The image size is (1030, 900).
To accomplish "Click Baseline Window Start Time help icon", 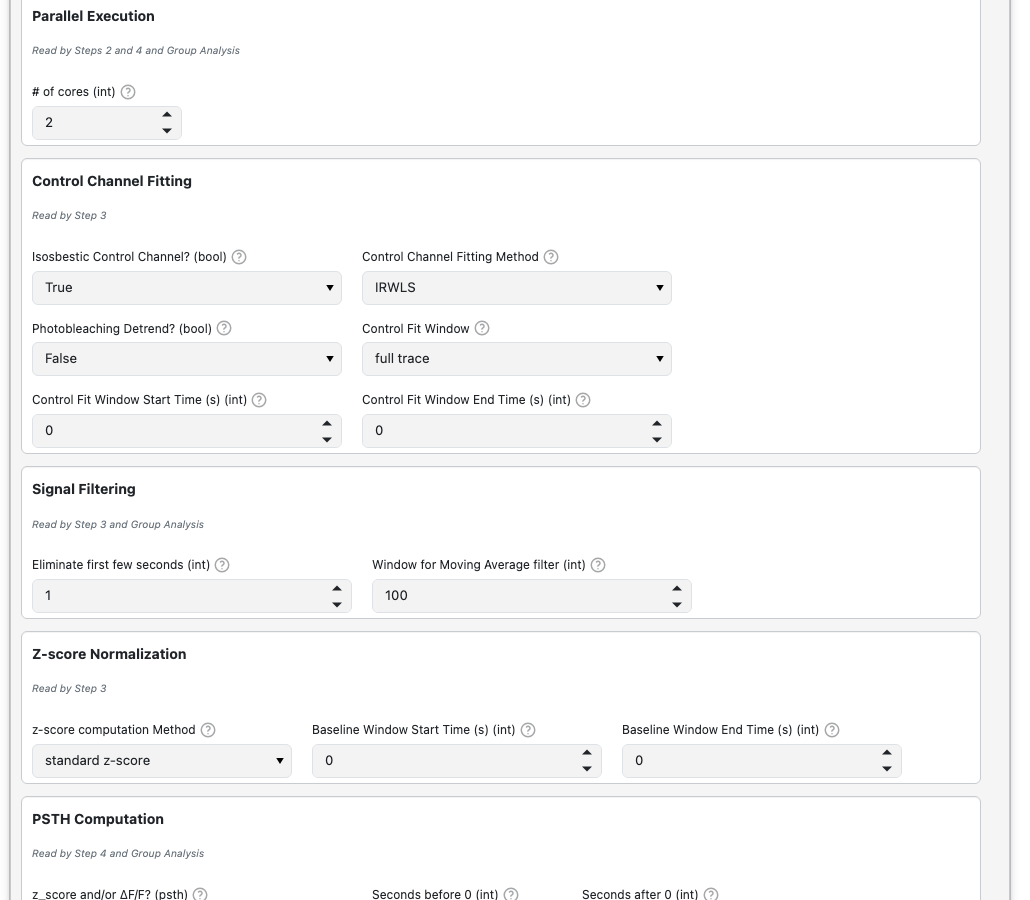I will click(528, 730).
